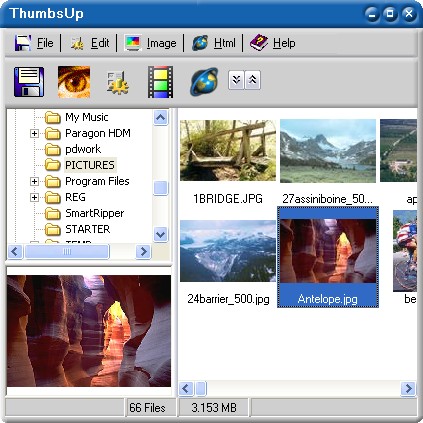The height and width of the screenshot is (423, 423).
Task: Select the 27assiniboine_50... mountain thumbnail
Action: click(x=328, y=151)
